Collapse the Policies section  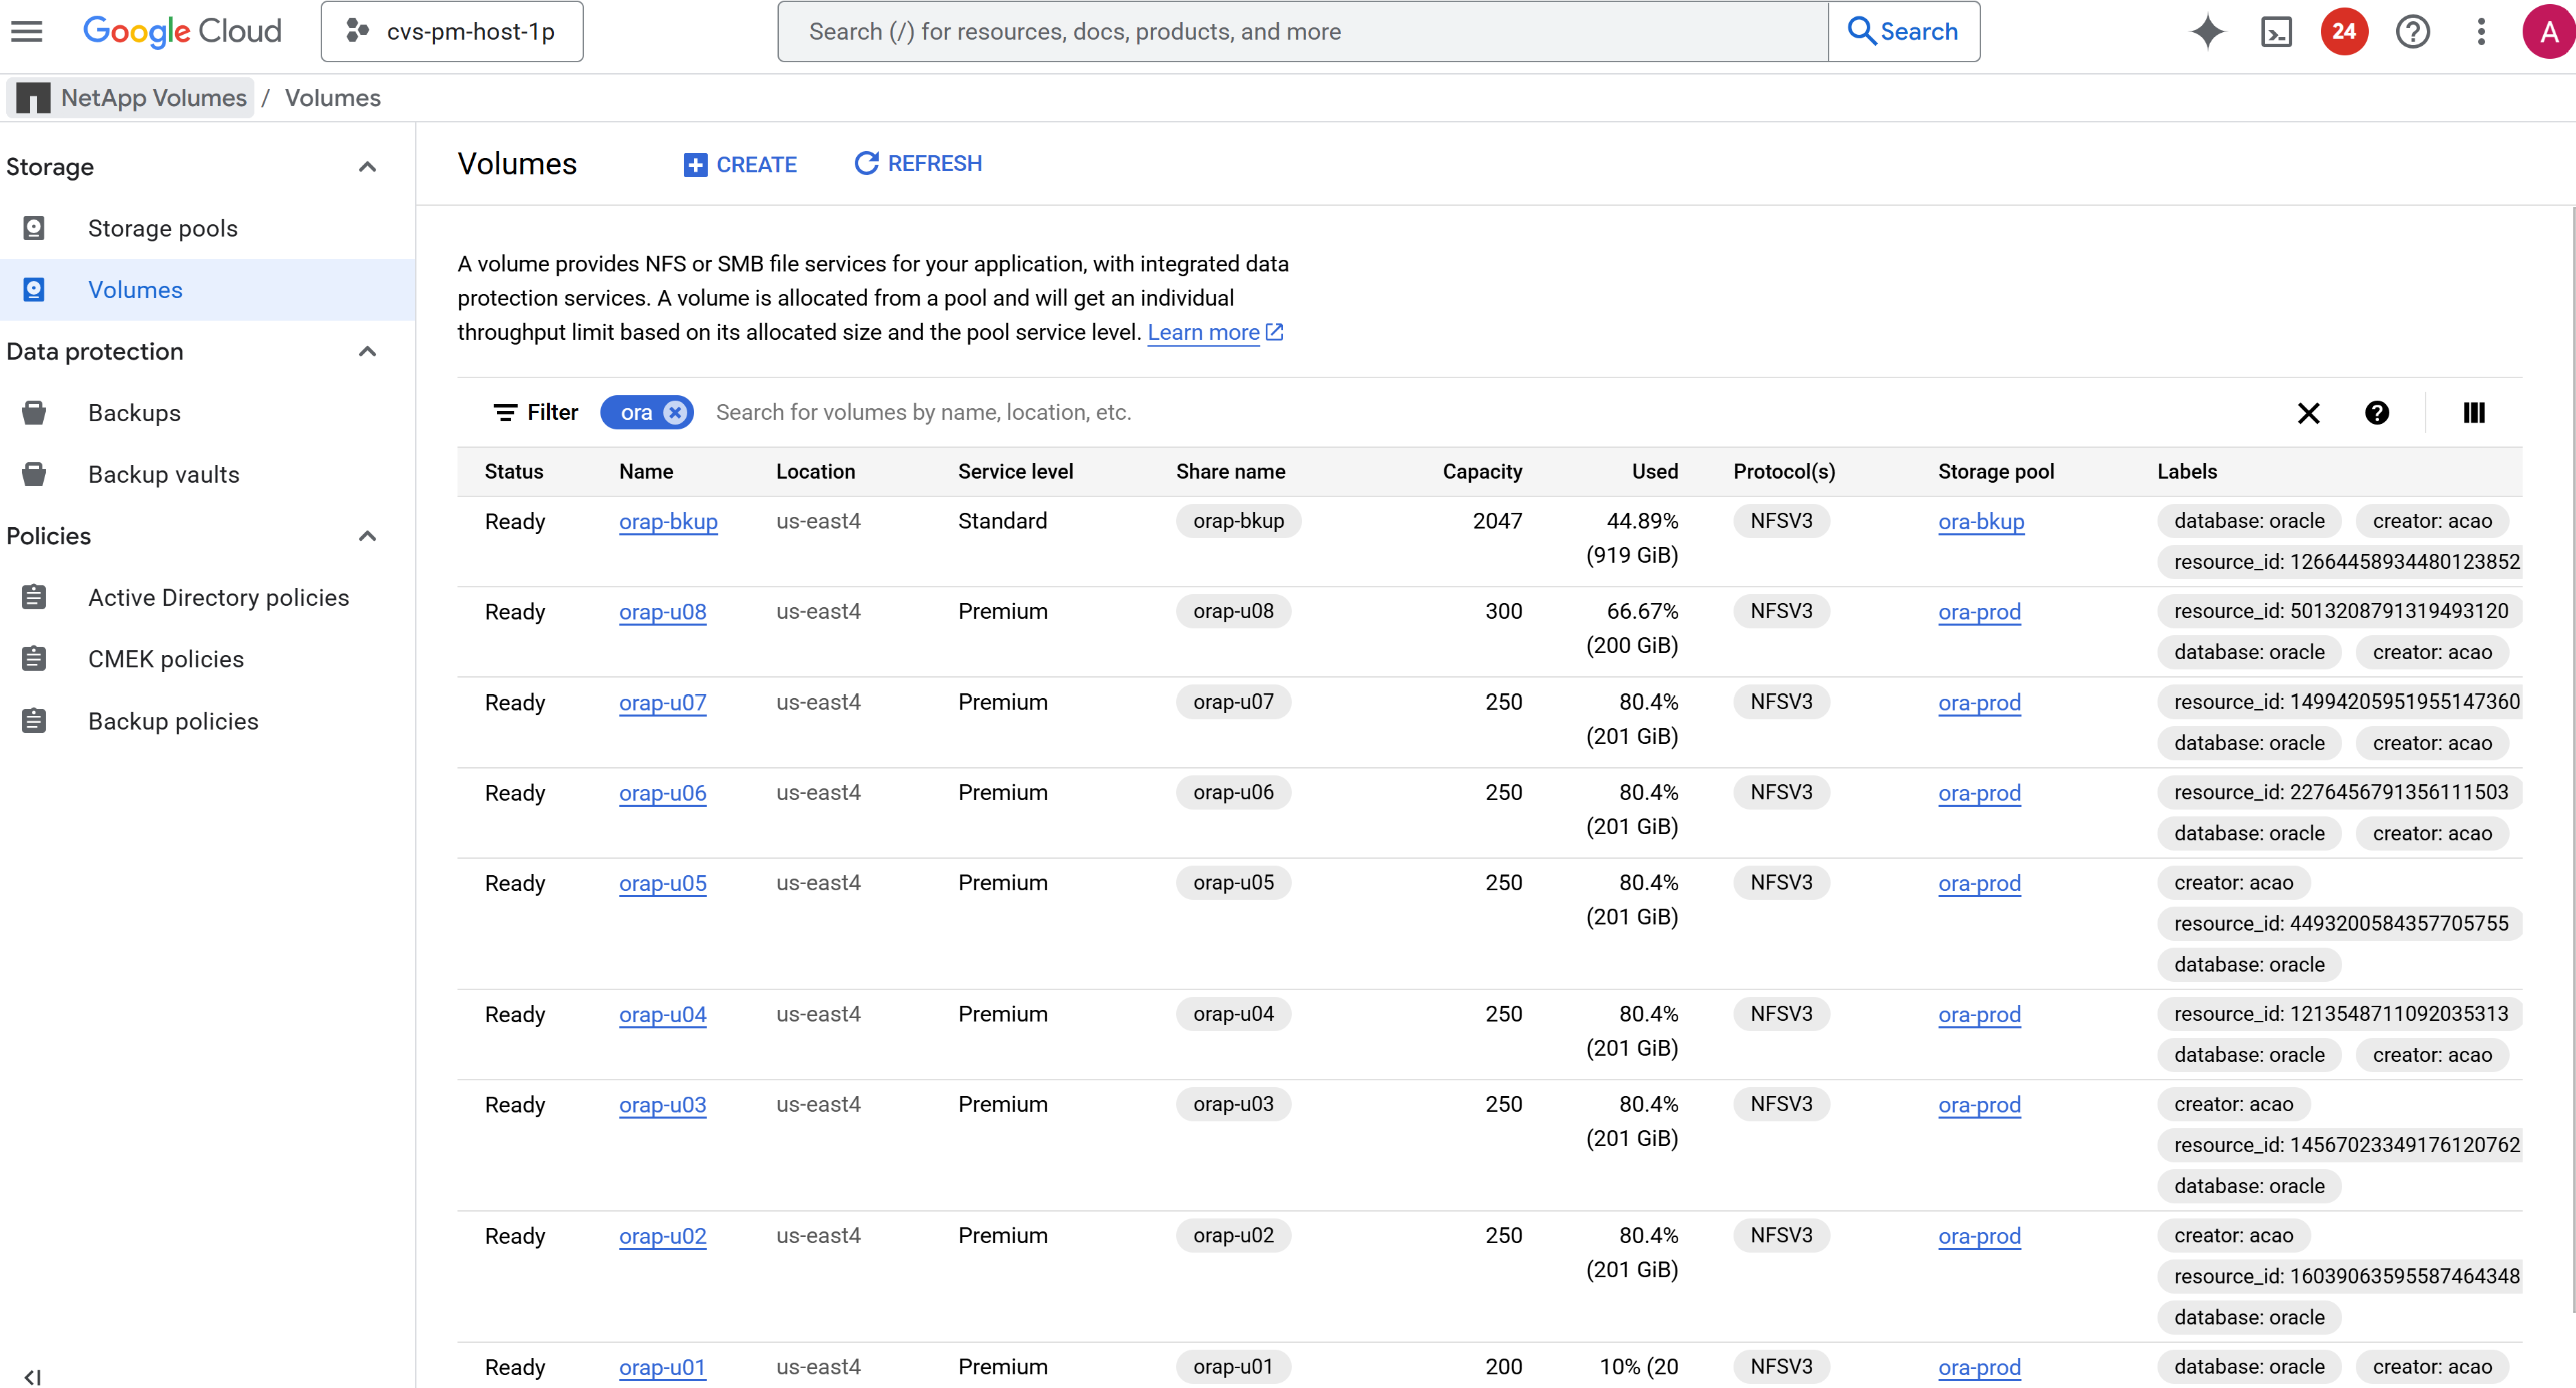367,536
